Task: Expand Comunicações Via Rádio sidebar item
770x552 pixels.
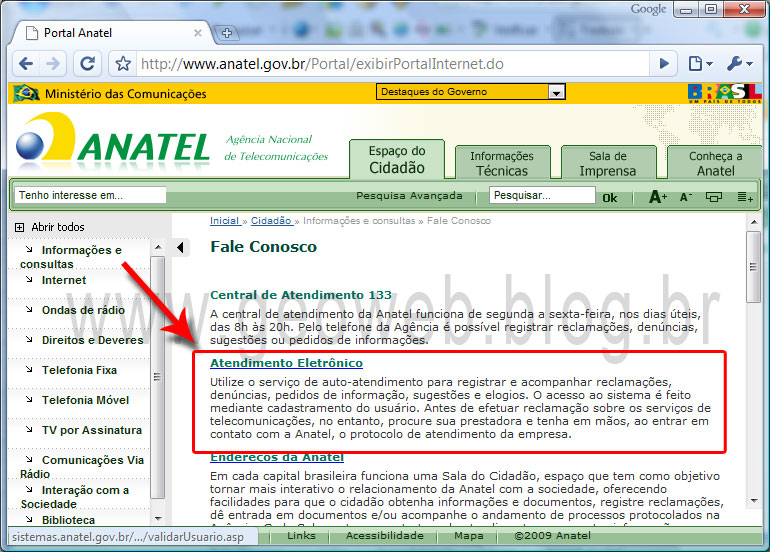Action: [x=82, y=467]
